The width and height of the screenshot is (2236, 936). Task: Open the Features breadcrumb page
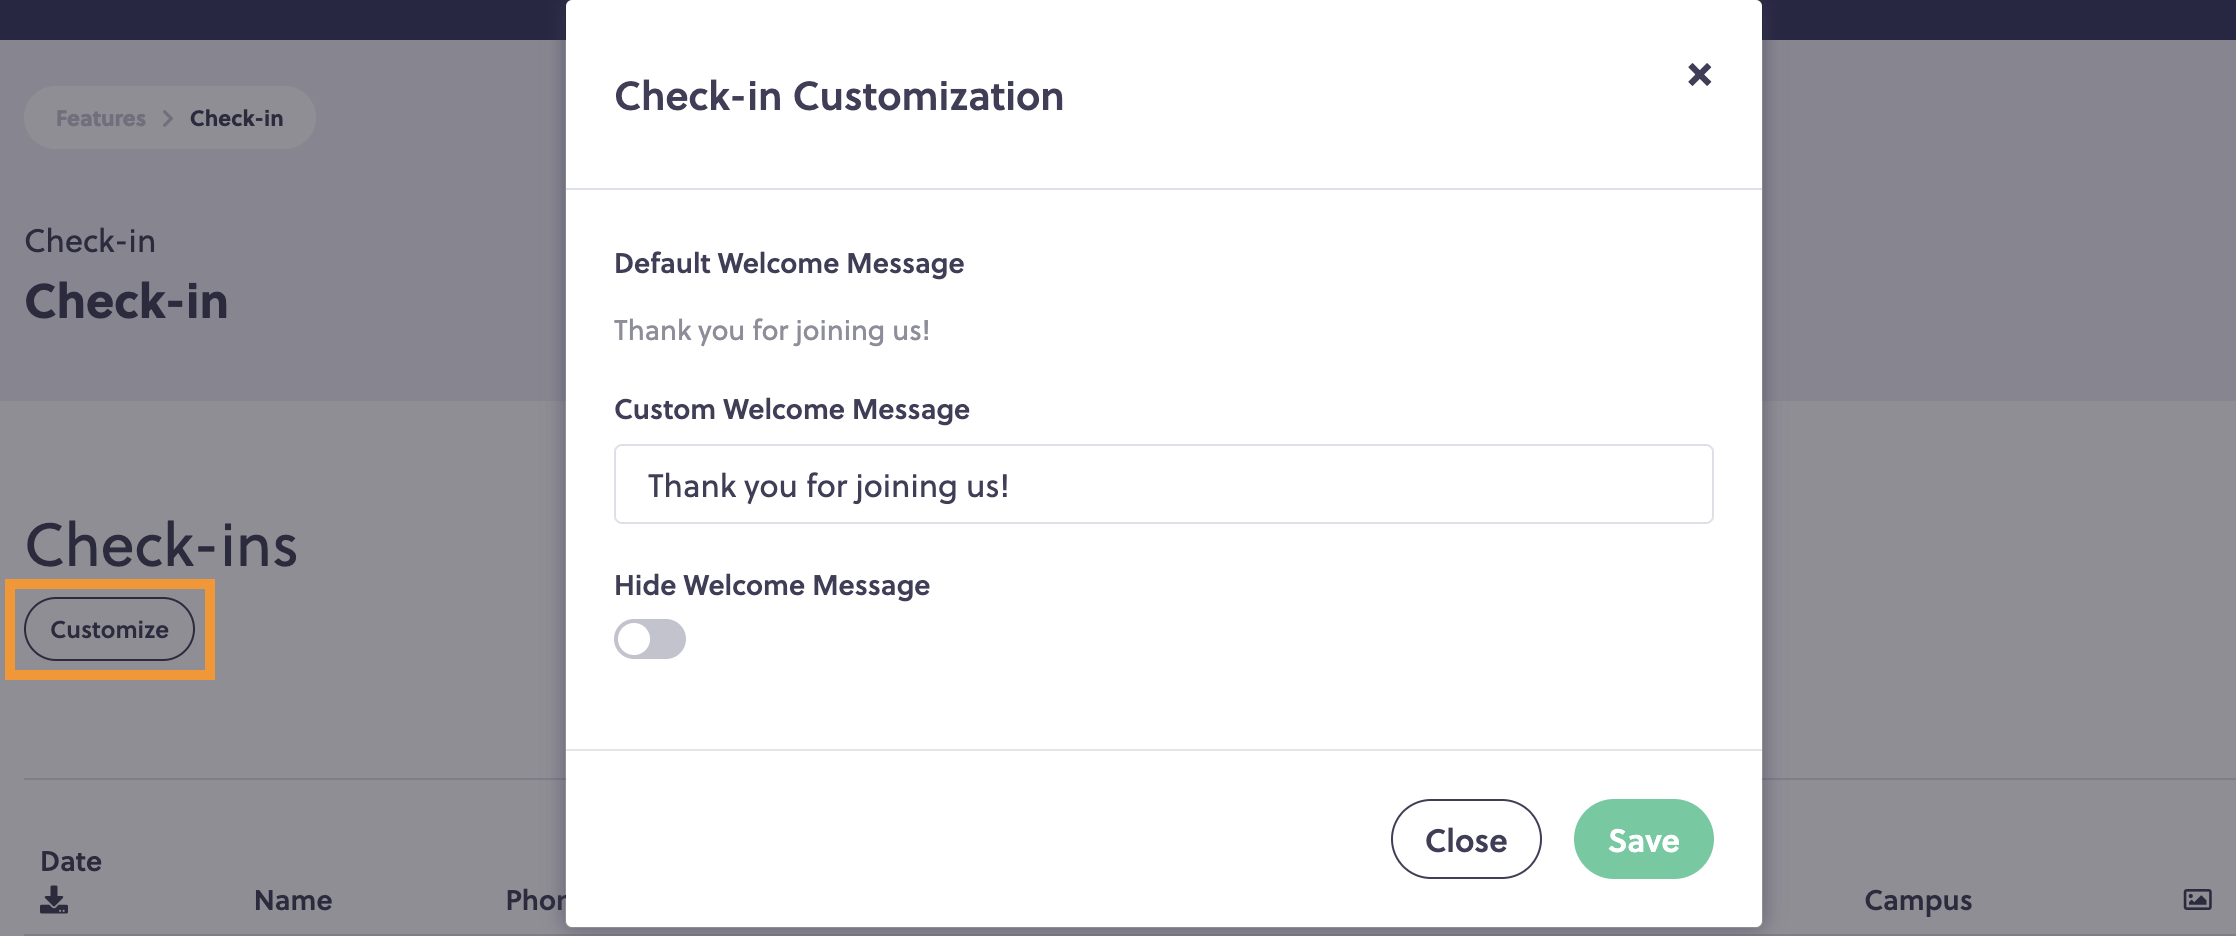coord(100,117)
